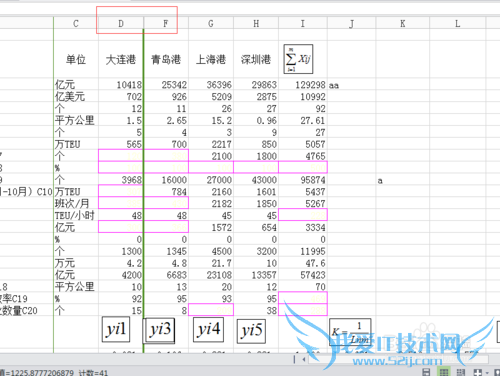Click the cell containing 43000
This screenshot has width=500, height=376.
coord(256,180)
